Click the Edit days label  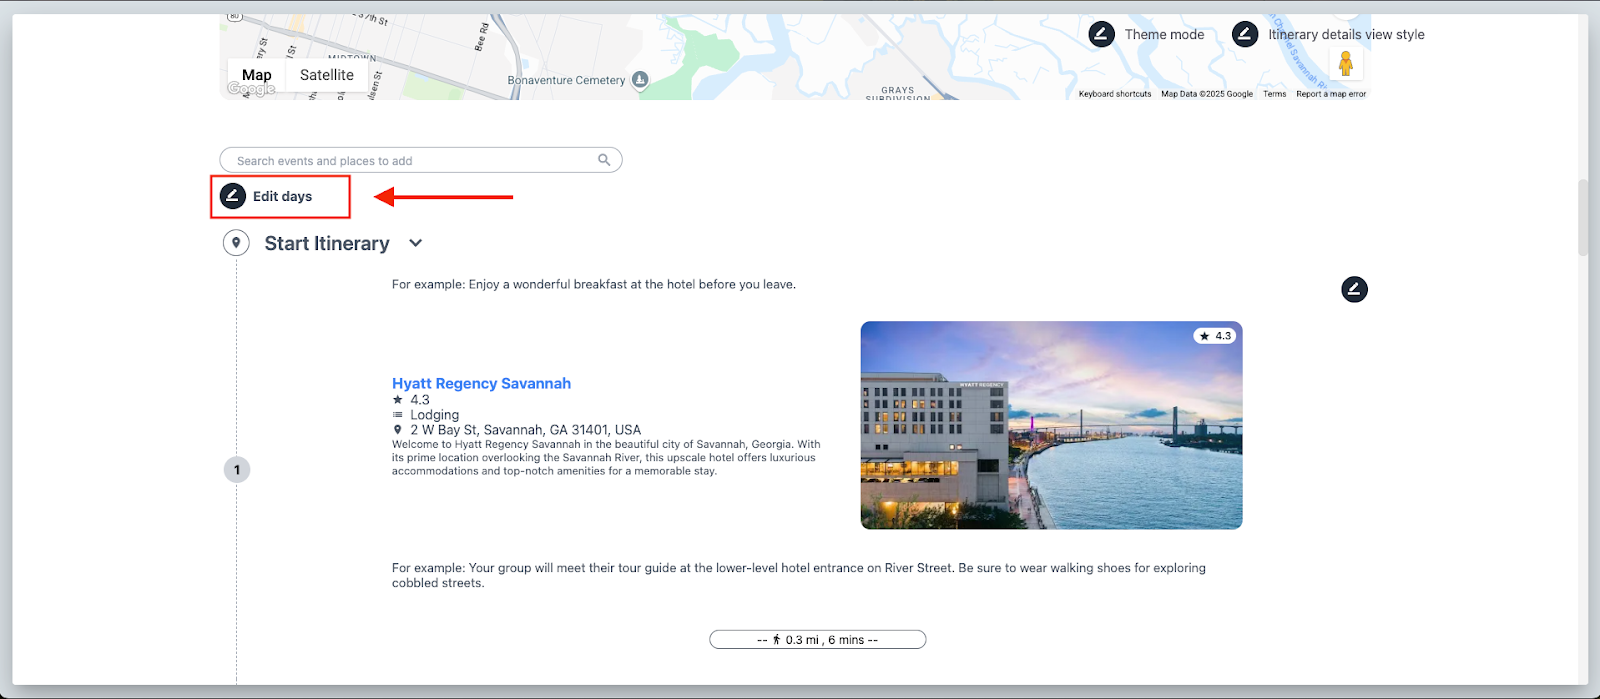pyautogui.click(x=282, y=196)
